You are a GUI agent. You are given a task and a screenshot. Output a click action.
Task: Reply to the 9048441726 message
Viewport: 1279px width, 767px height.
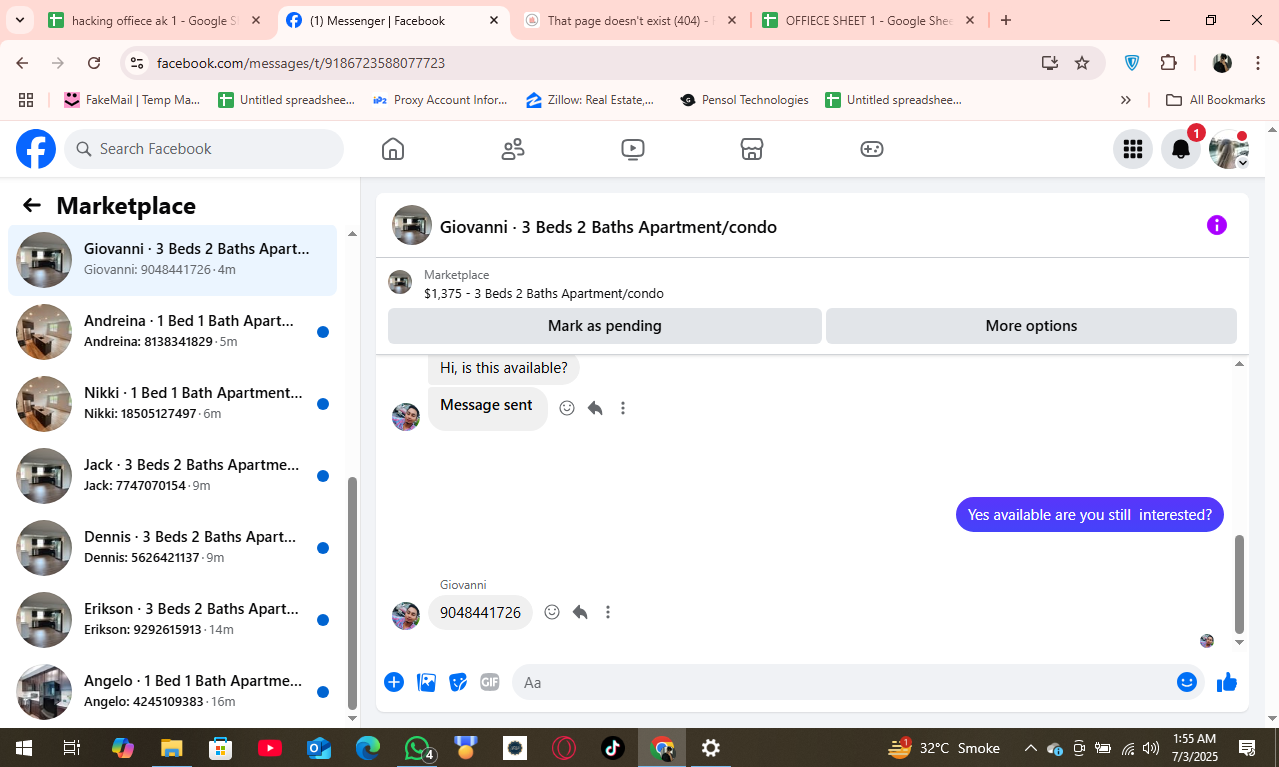580,612
